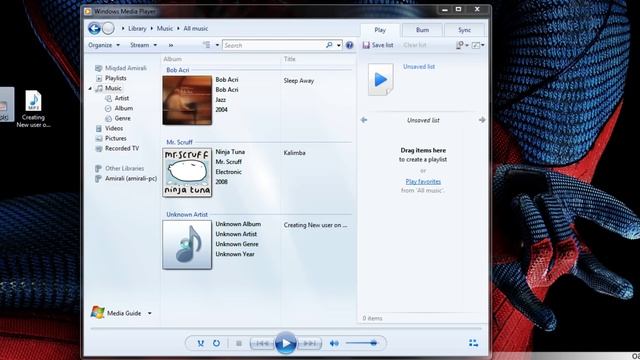Click All music in the breadcrumb
This screenshot has width=640, height=360.
(x=196, y=29)
